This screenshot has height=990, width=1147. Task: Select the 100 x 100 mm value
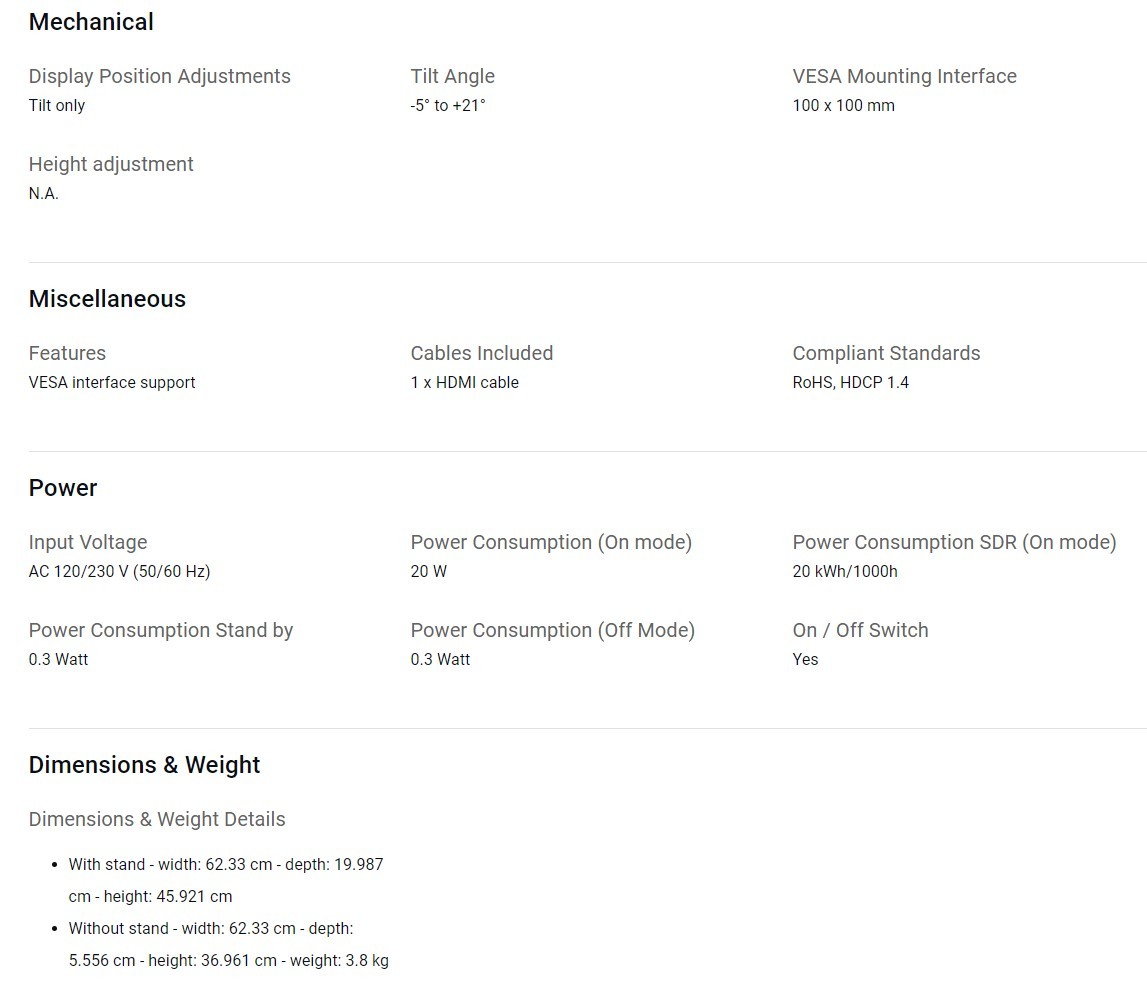point(843,105)
